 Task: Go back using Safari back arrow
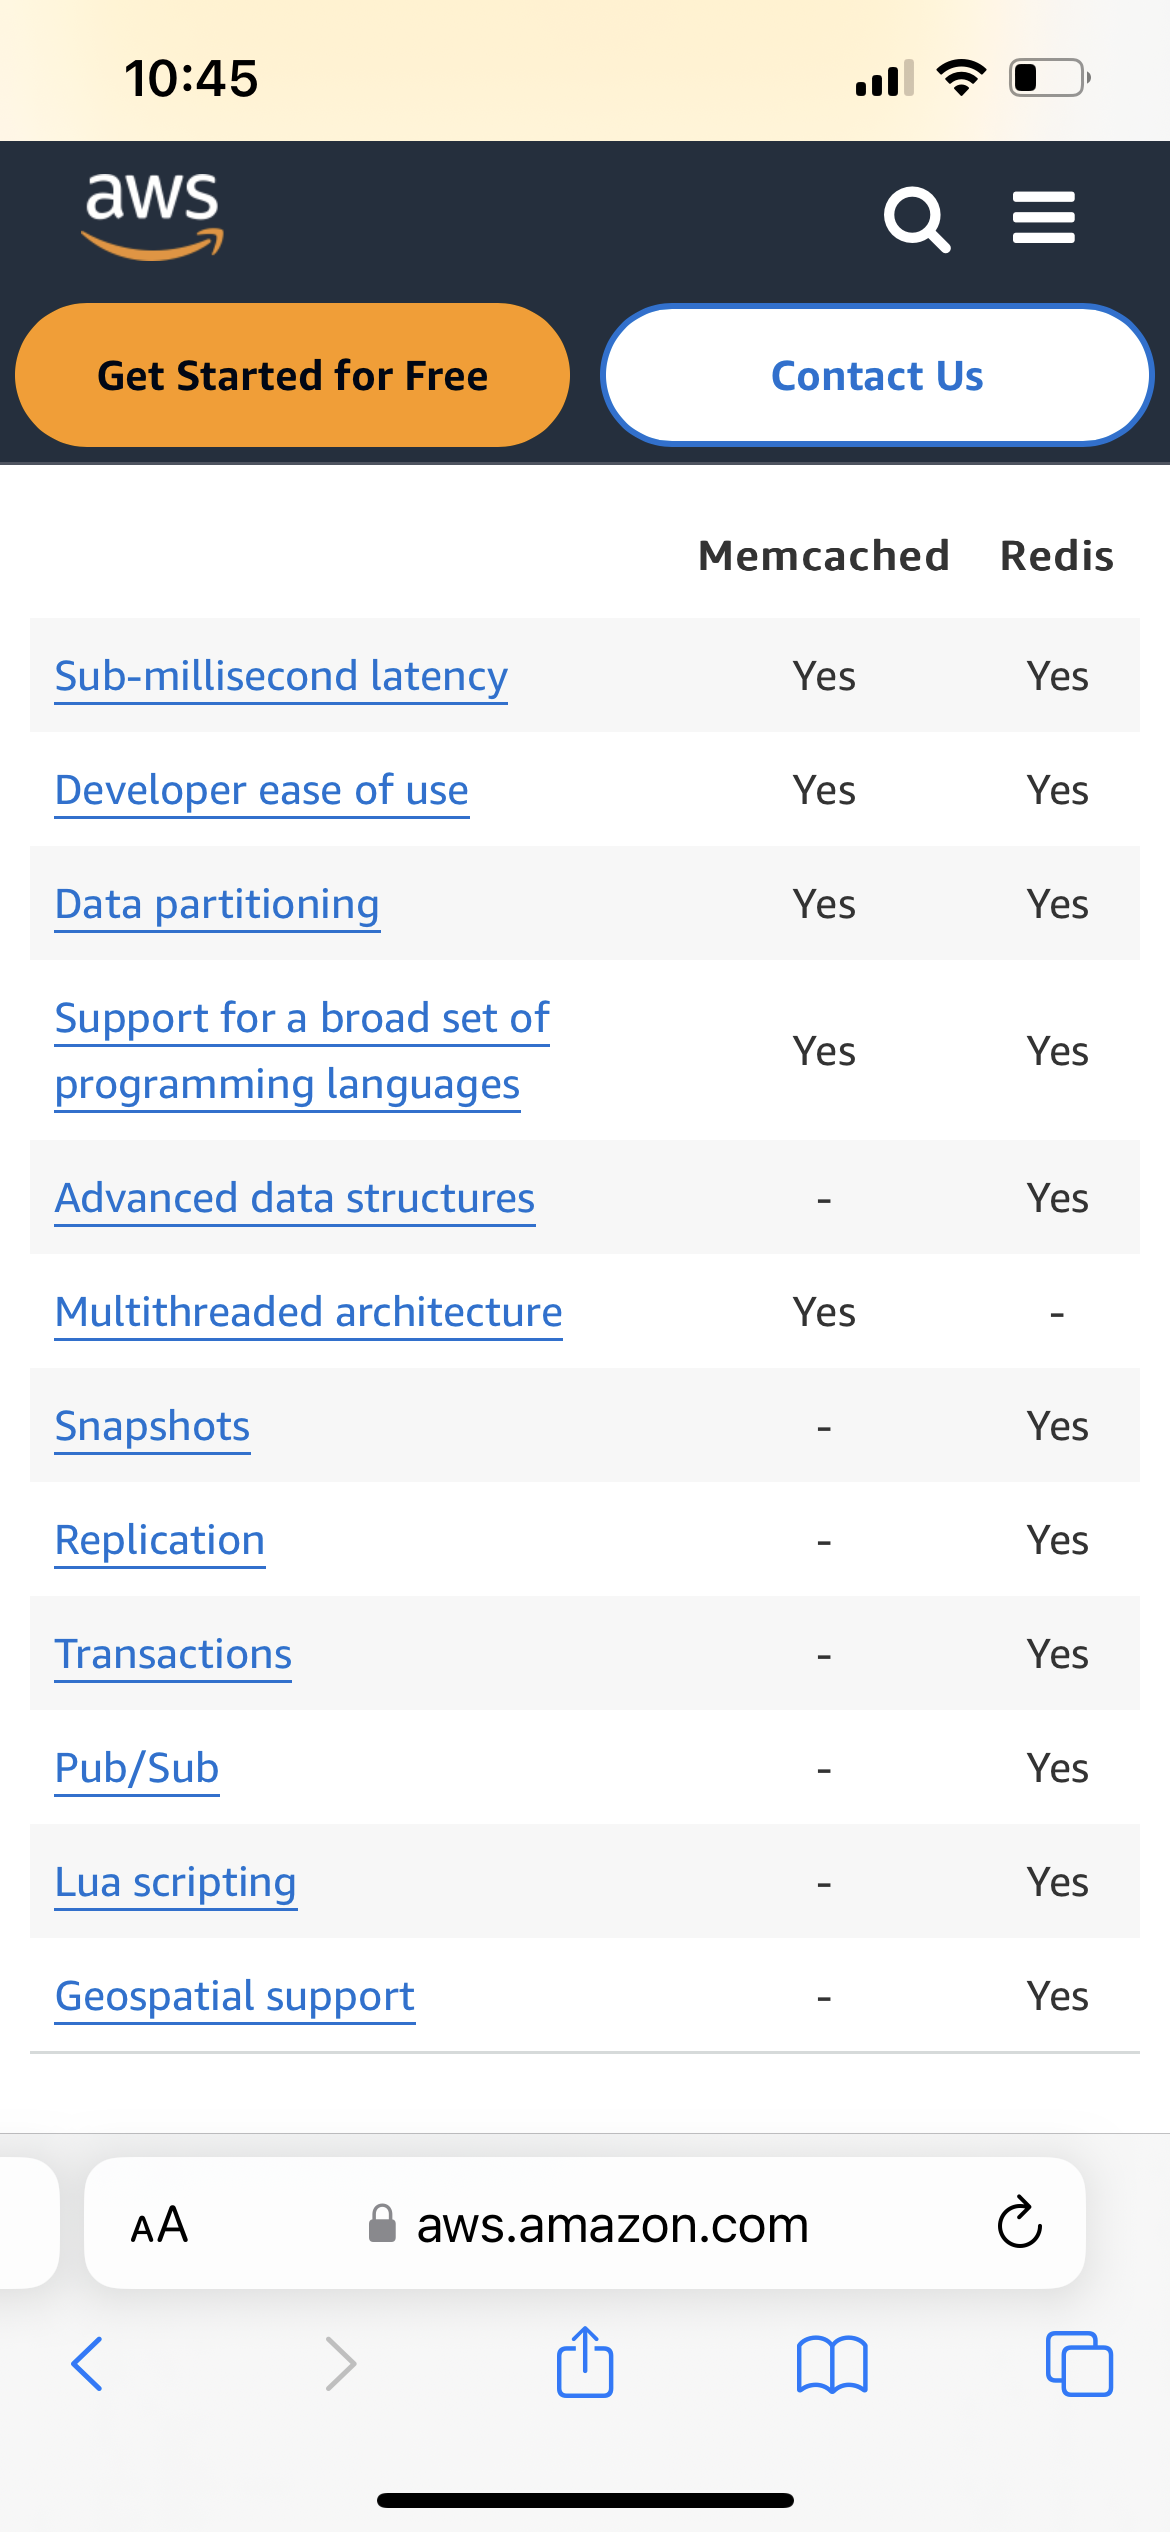[x=88, y=2364]
